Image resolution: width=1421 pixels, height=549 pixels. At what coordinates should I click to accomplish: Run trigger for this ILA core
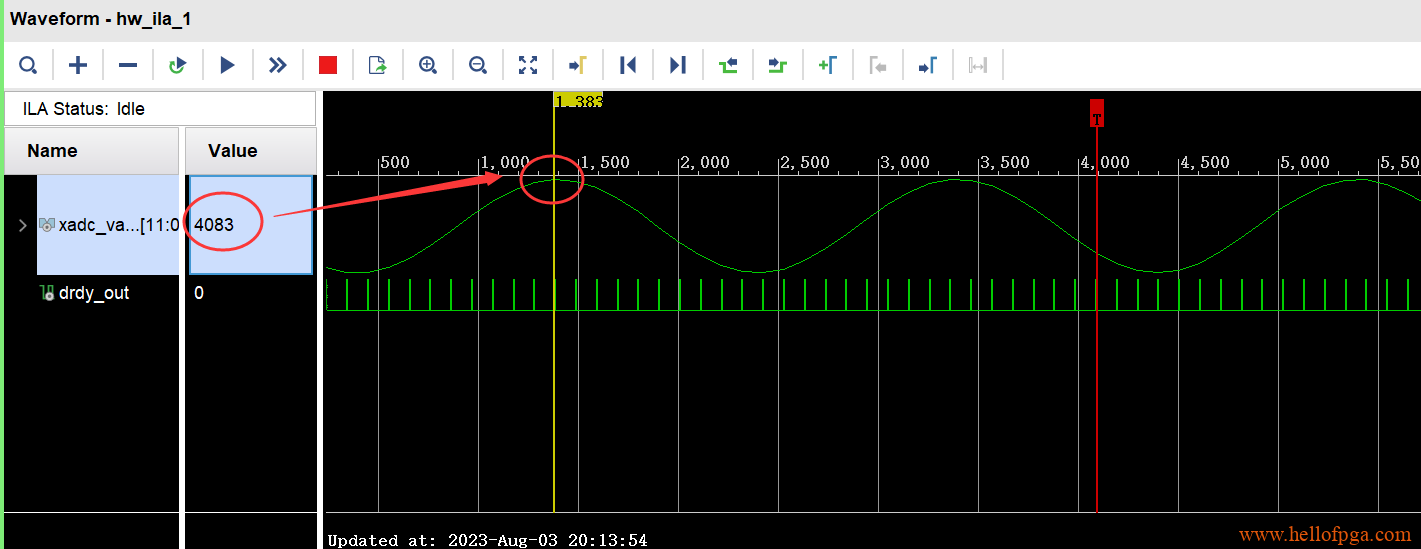[228, 66]
